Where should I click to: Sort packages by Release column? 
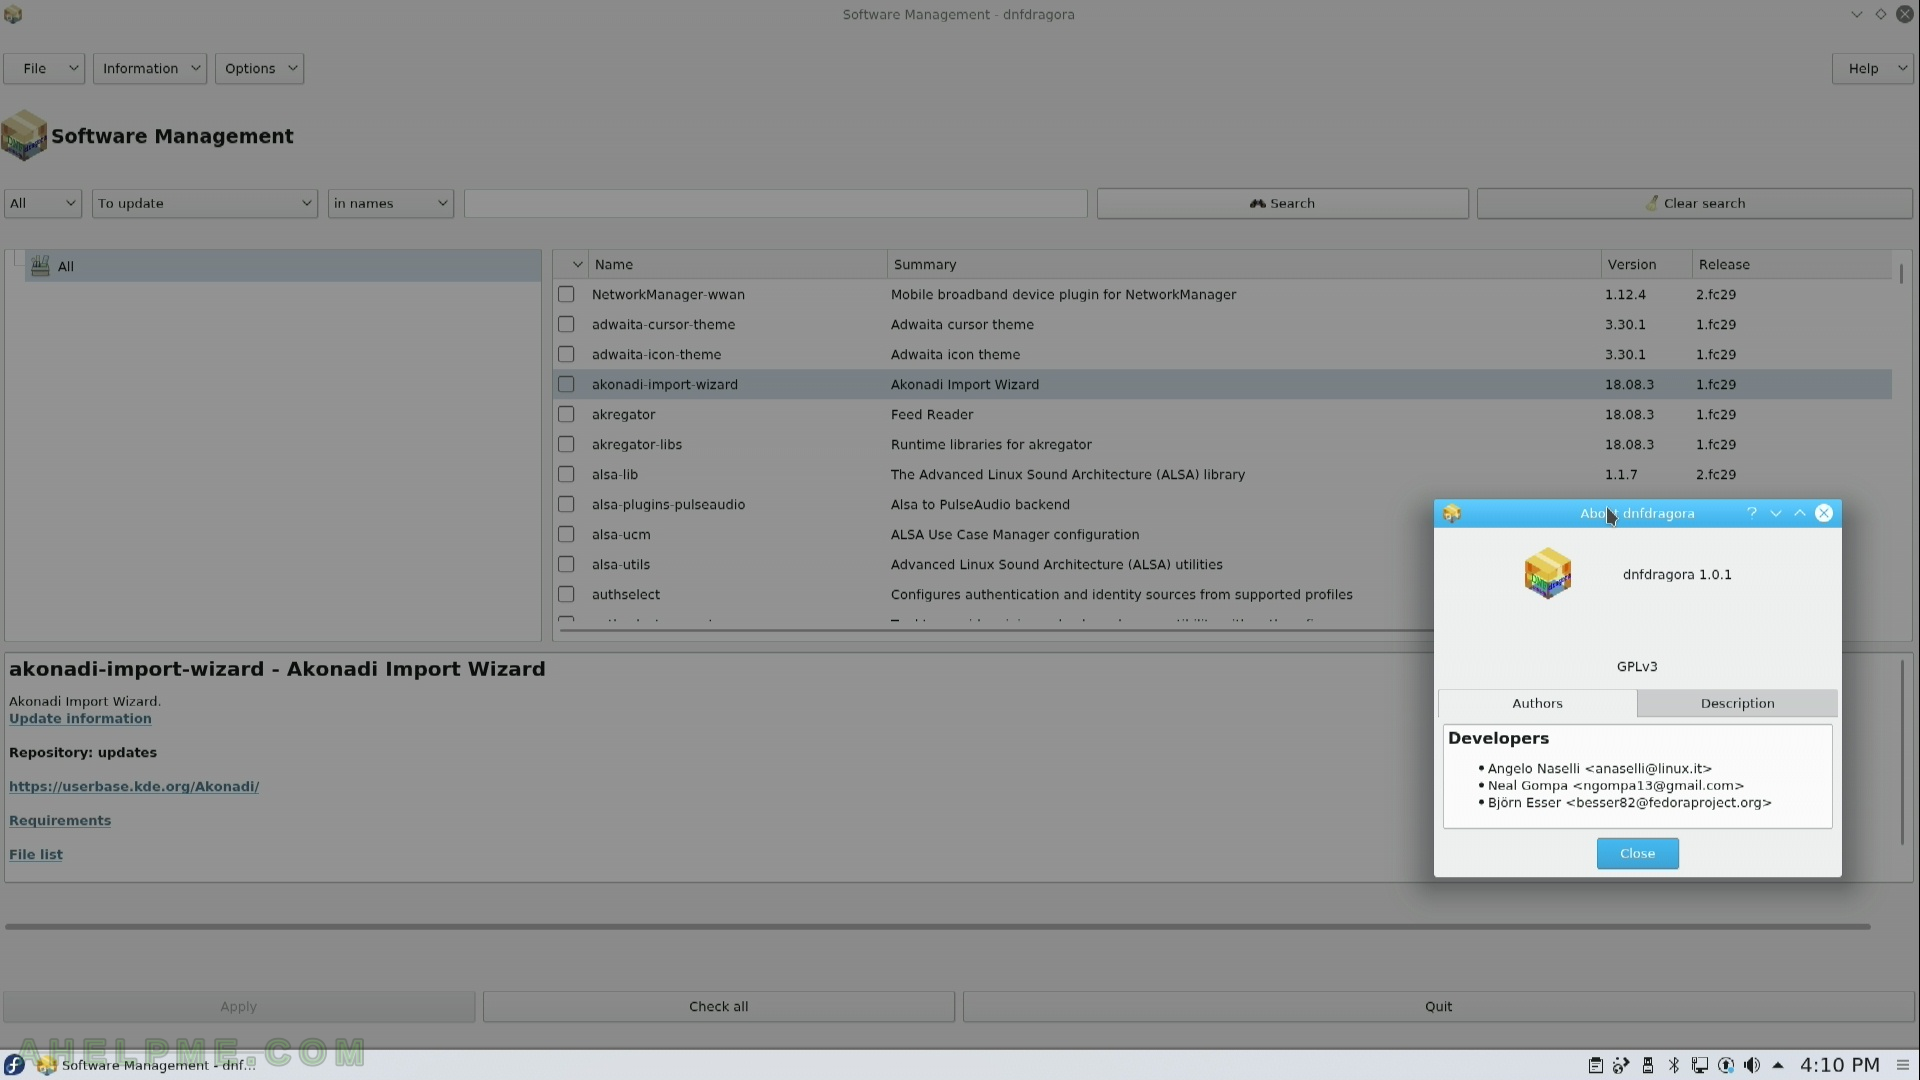point(1791,264)
